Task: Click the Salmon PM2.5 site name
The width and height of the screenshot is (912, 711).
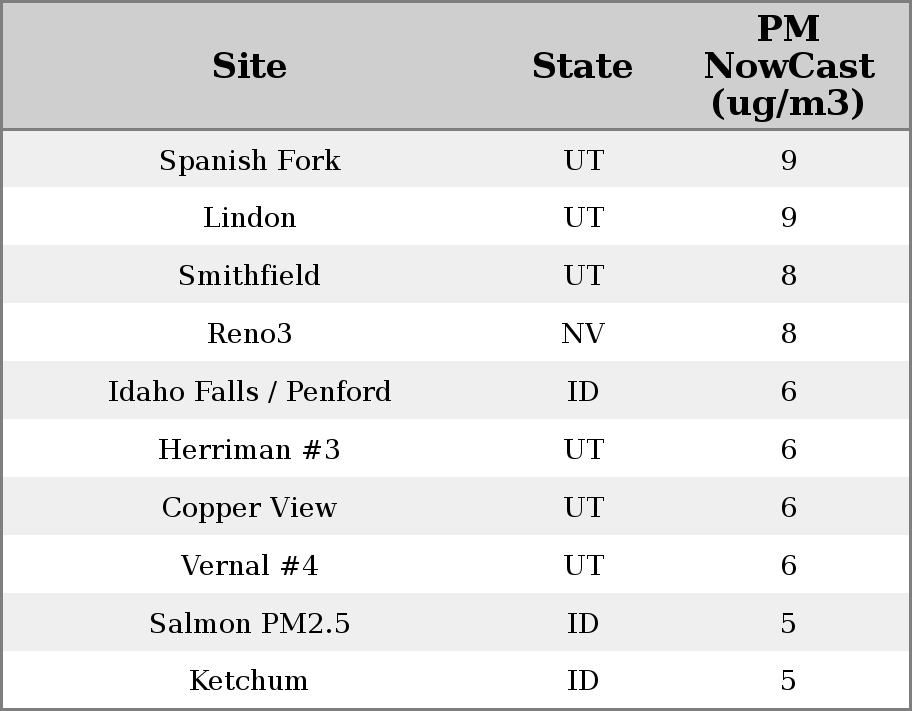Action: [x=249, y=624]
